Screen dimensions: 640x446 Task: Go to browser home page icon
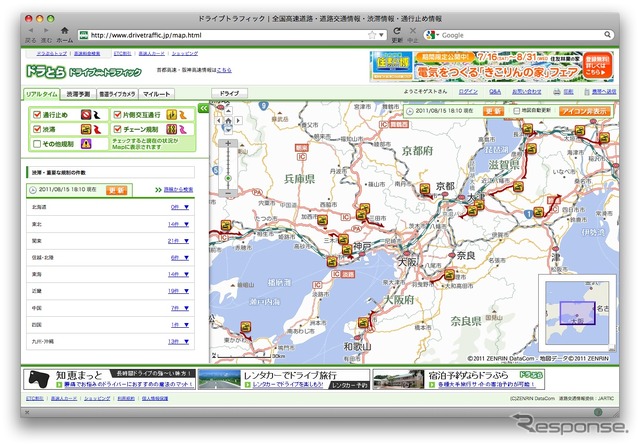click(x=64, y=30)
